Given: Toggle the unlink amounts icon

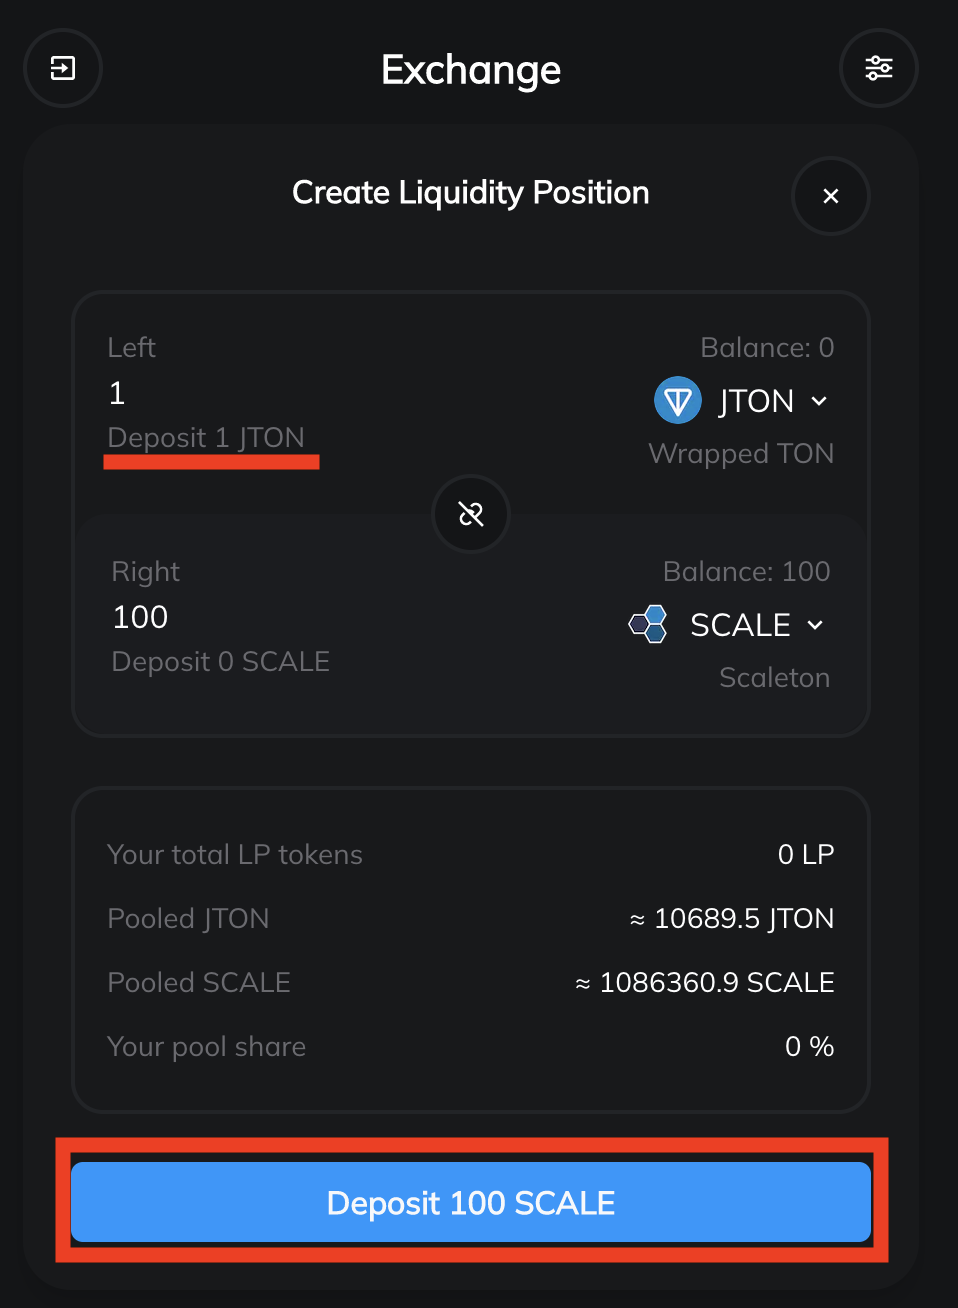Looking at the screenshot, I should (471, 514).
